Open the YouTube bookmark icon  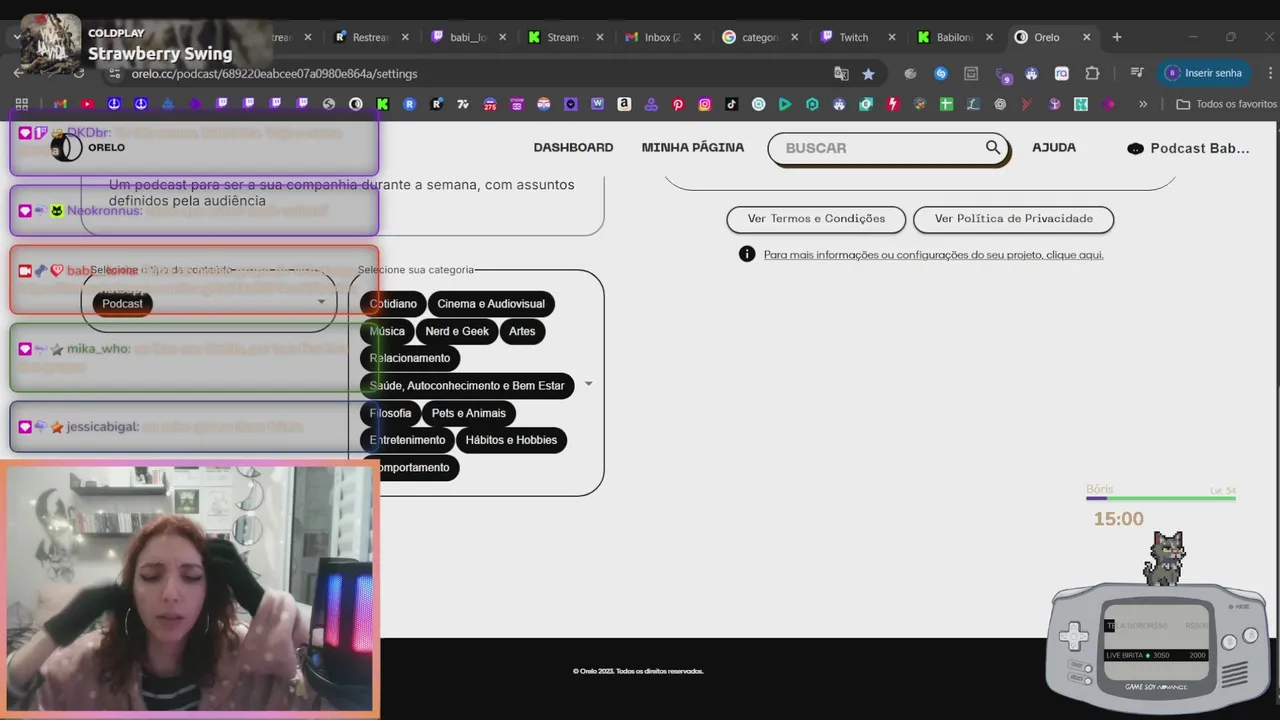87,104
